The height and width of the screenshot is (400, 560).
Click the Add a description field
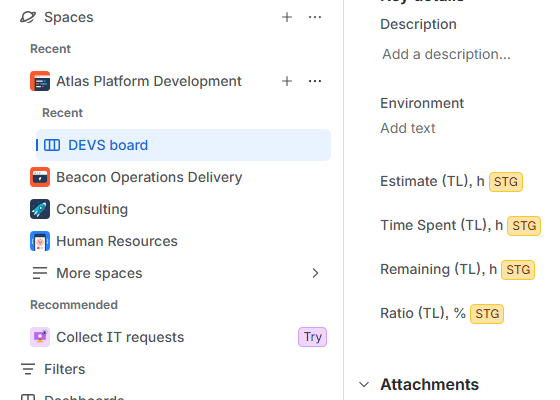[x=446, y=54]
